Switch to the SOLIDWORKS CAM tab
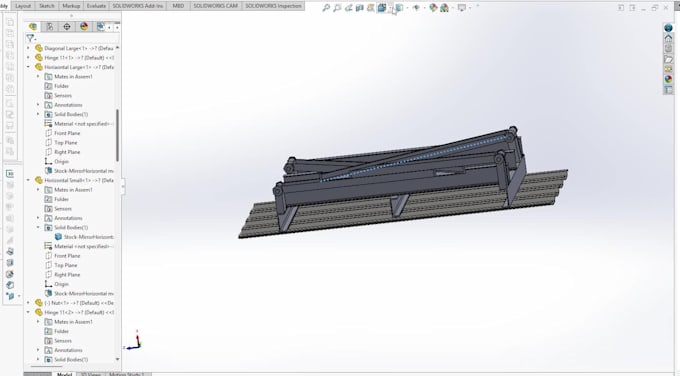Screen dimensions: 680x376 tap(216, 6)
